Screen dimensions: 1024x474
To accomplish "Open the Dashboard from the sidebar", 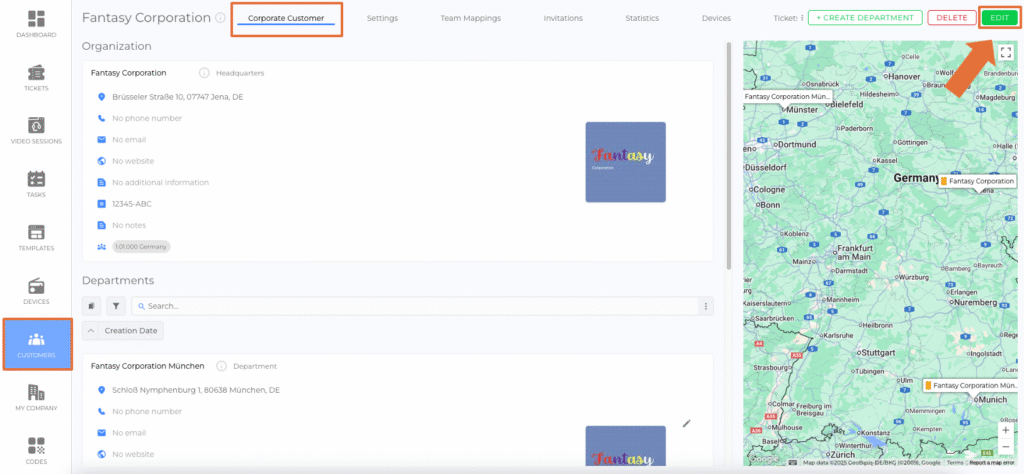I will [x=36, y=24].
